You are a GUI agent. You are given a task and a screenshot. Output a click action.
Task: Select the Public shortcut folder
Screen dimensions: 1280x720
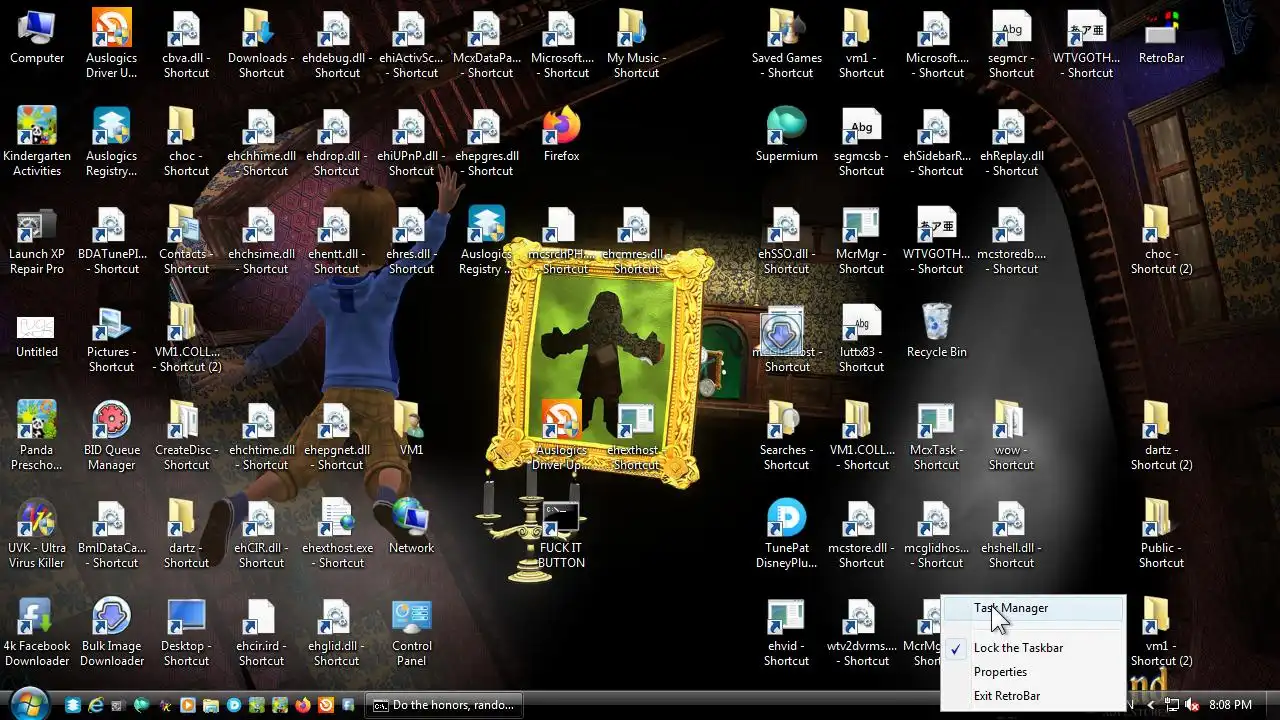(1161, 535)
